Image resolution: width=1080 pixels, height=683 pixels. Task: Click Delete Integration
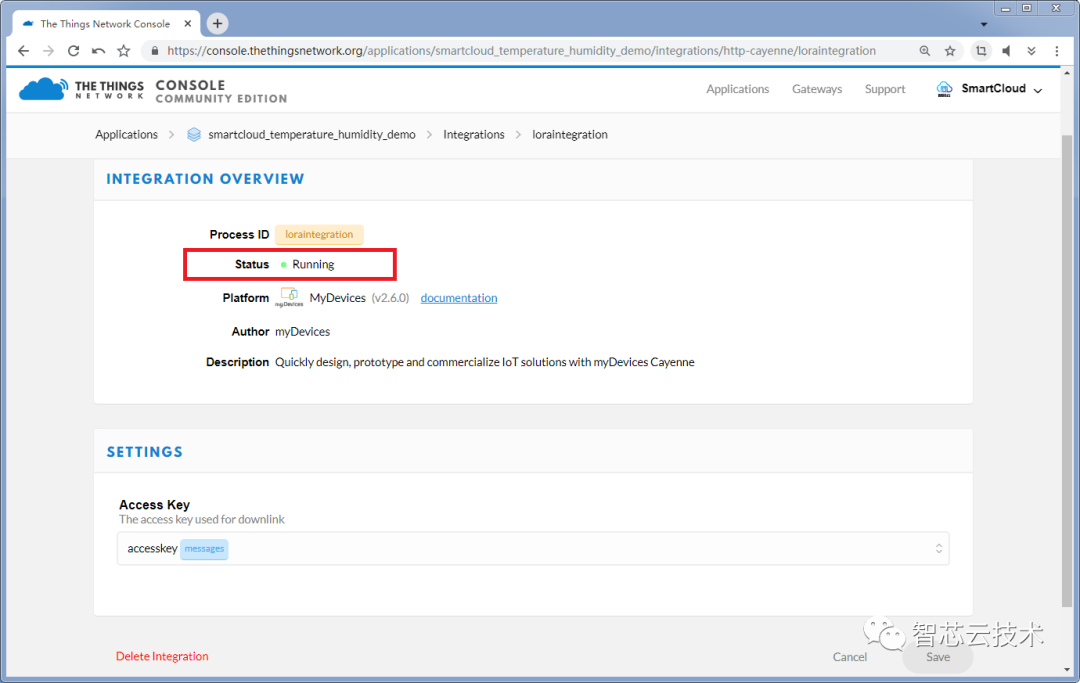[162, 656]
